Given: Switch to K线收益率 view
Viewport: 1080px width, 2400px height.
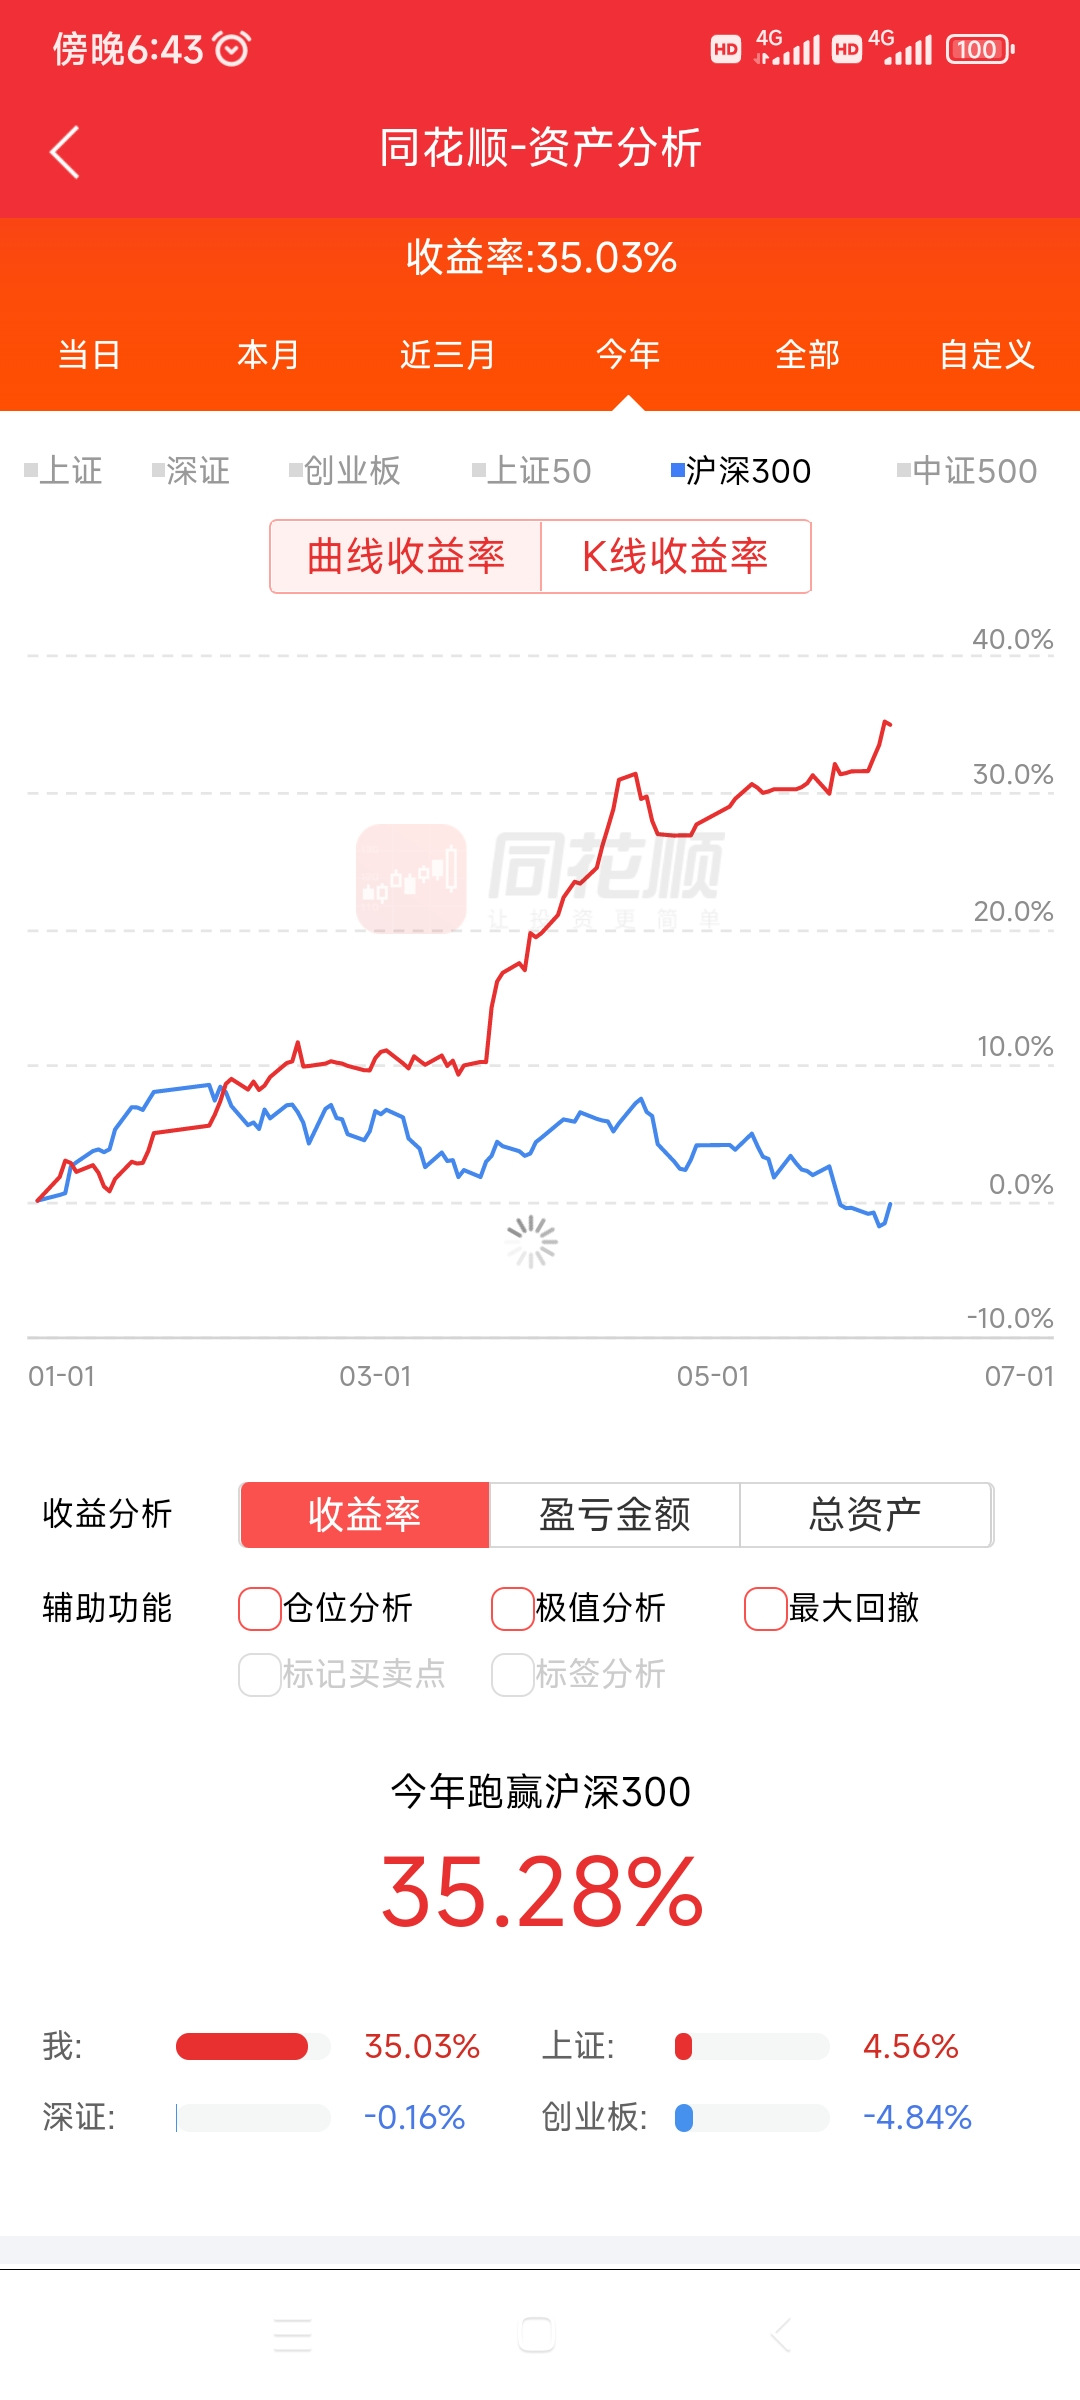Looking at the screenshot, I should tap(675, 557).
